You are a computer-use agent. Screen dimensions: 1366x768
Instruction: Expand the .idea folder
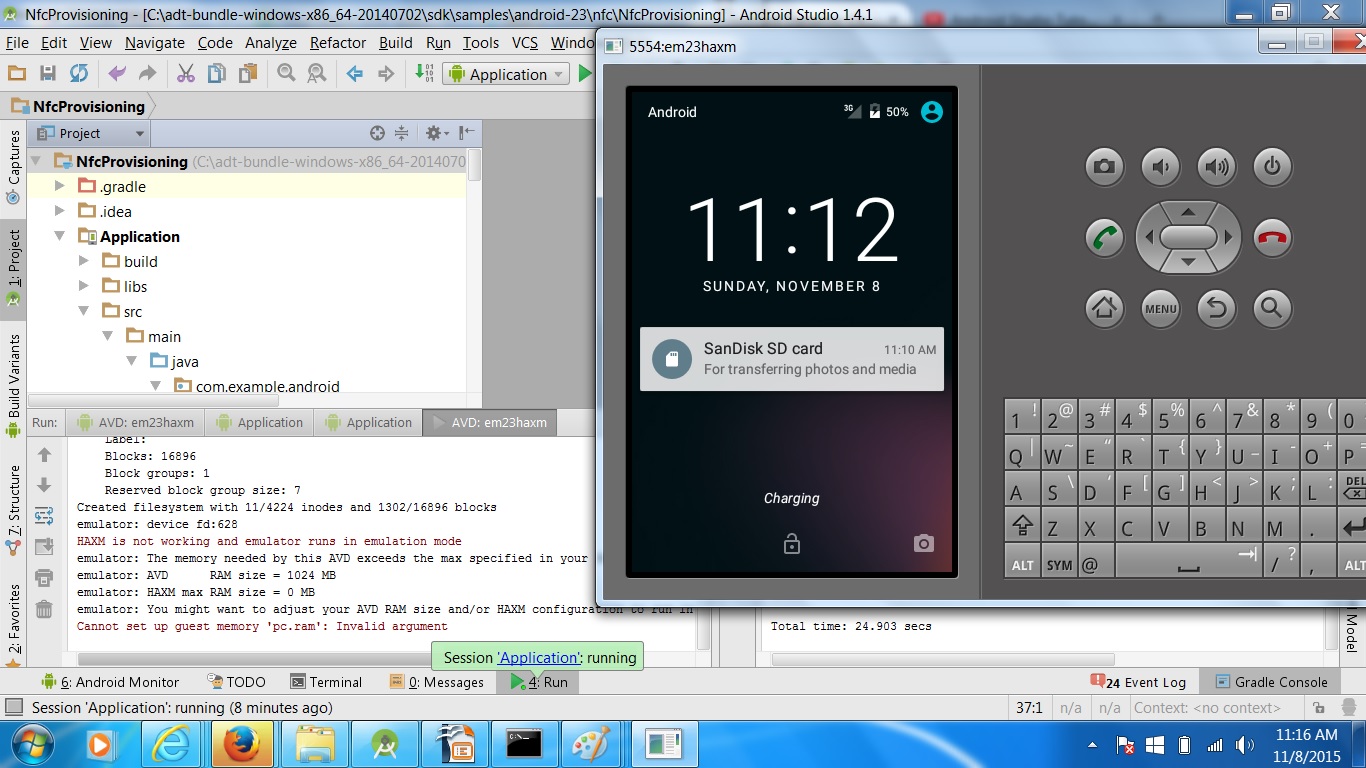click(60, 211)
